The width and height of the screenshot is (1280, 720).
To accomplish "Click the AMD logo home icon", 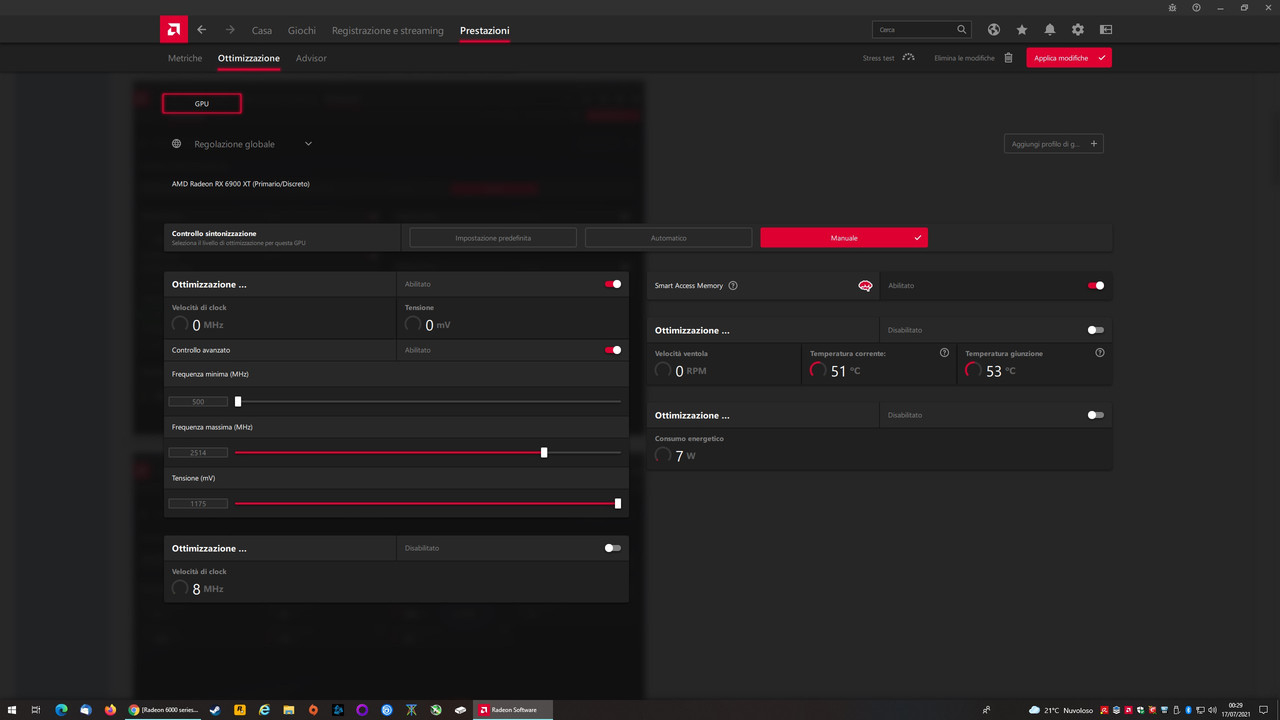I will (x=173, y=30).
